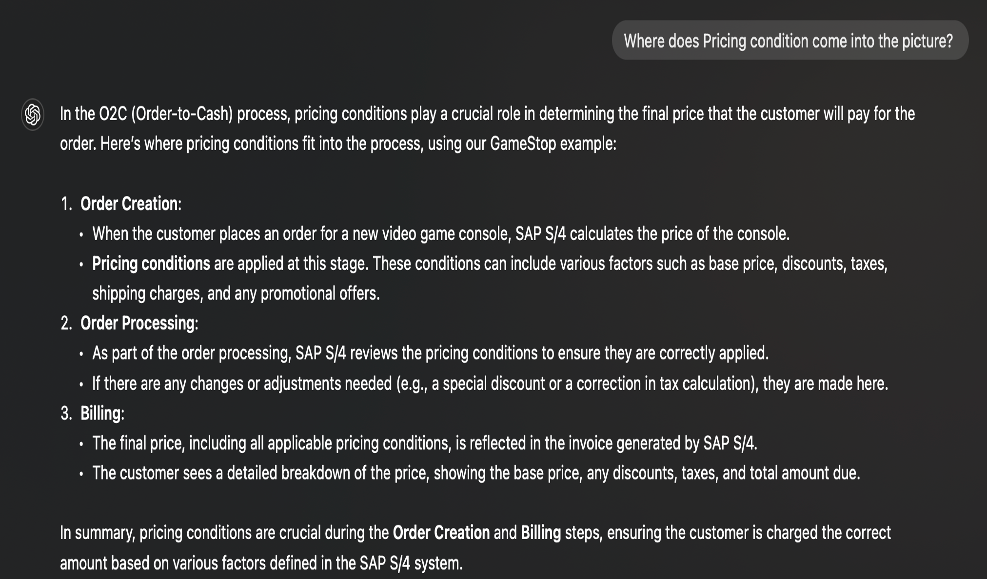Click the 'GameStop example:' text in intro
Image resolution: width=988 pixels, height=580 pixels.
click(553, 144)
